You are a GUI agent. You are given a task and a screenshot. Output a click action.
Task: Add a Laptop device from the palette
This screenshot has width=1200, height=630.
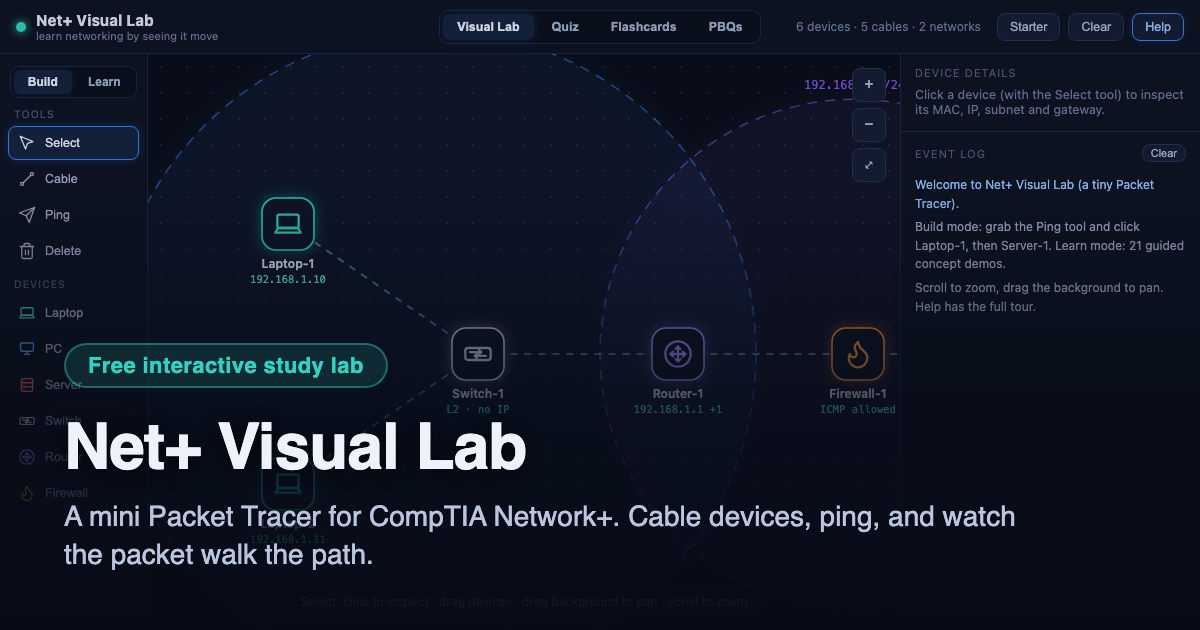(x=73, y=313)
